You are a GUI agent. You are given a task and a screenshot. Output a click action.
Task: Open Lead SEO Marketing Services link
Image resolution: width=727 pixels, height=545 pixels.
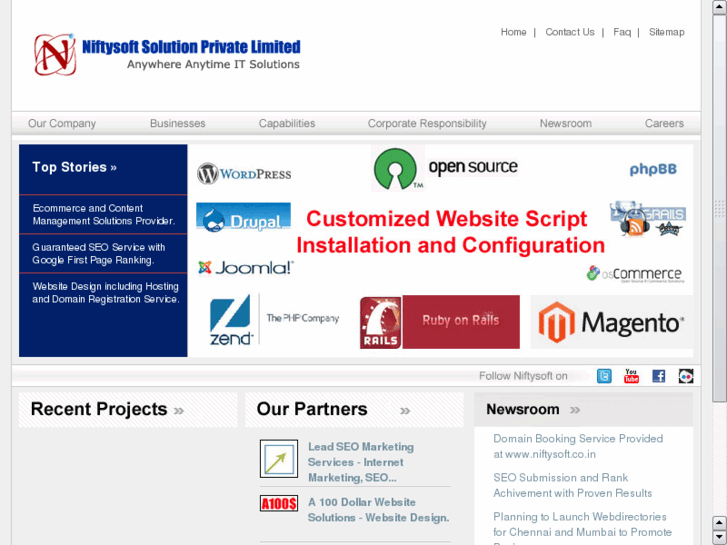click(361, 462)
